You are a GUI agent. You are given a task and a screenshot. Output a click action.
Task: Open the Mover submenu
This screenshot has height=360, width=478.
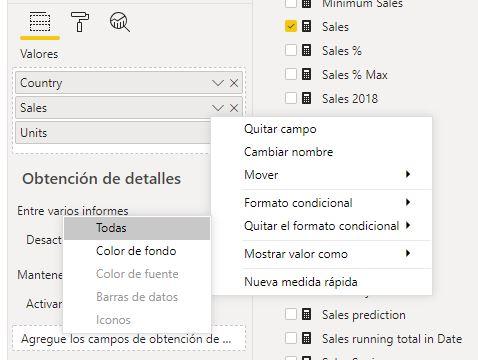(x=321, y=175)
